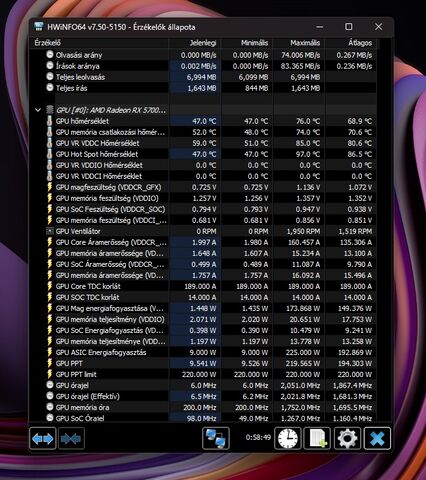Viewport: 426px width, 480px height.
Task: Click circle icon beside Olvasási arány
Action: pyautogui.click(x=50, y=54)
